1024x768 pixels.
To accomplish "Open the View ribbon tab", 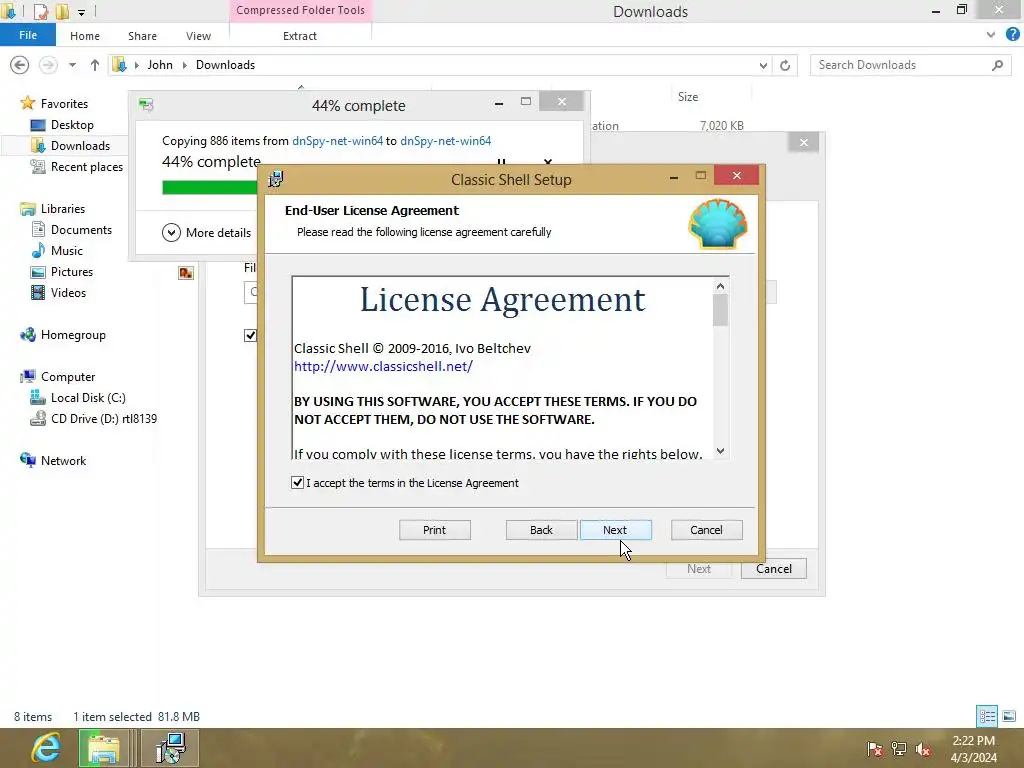I will point(198,36).
